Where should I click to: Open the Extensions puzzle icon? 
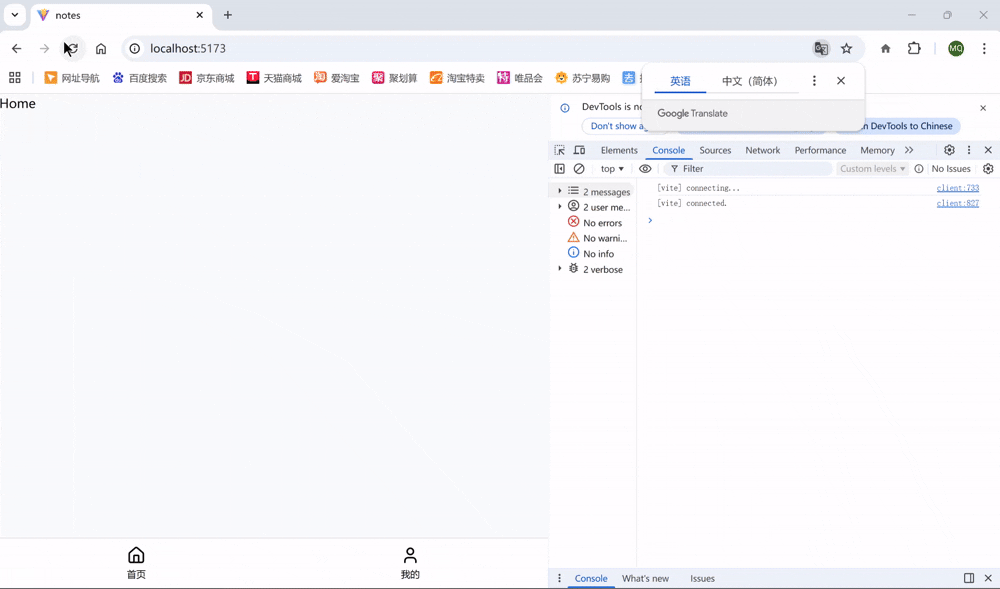tap(914, 48)
